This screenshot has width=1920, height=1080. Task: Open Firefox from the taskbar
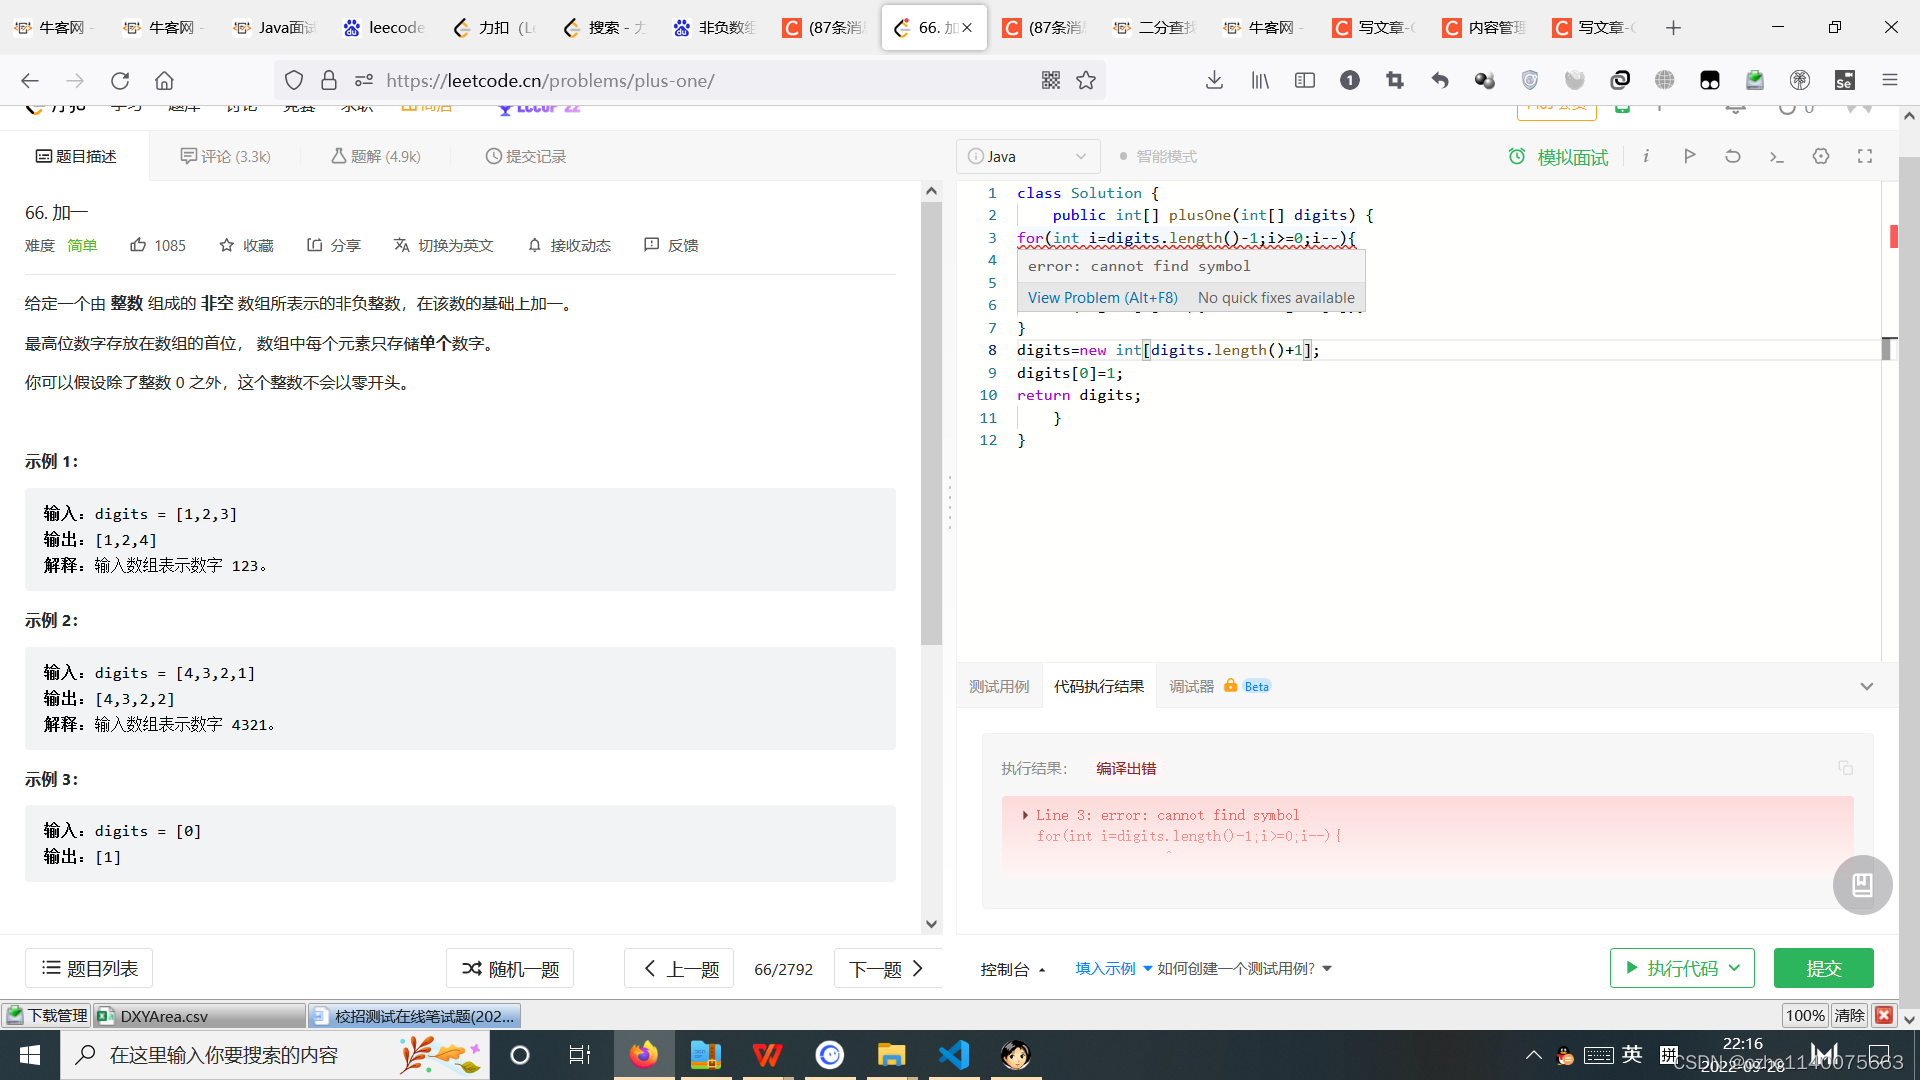[x=643, y=1055]
